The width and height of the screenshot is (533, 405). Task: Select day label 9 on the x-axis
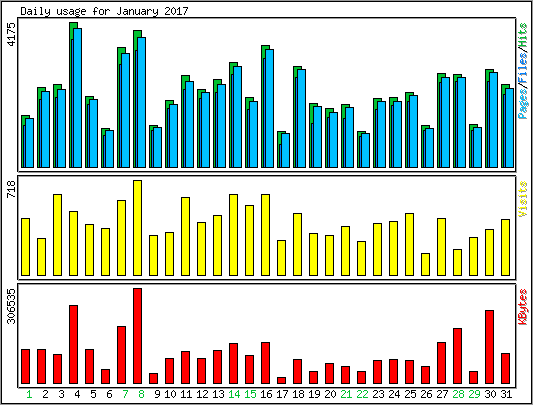click(x=157, y=394)
